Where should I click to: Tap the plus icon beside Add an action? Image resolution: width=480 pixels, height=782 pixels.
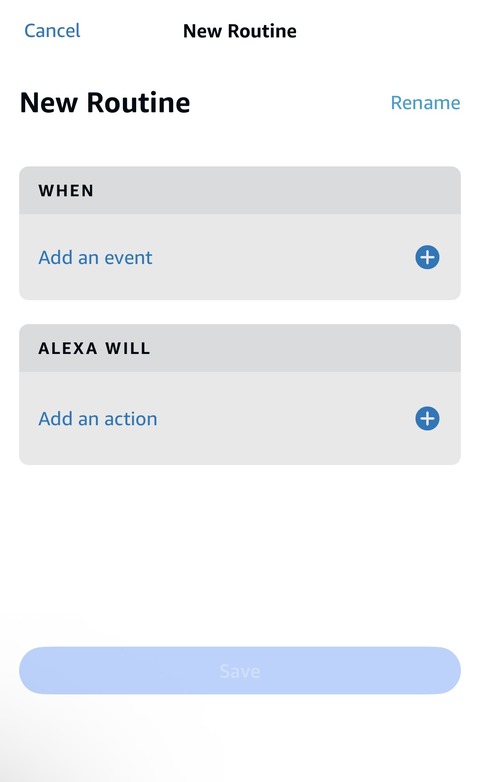[427, 418]
